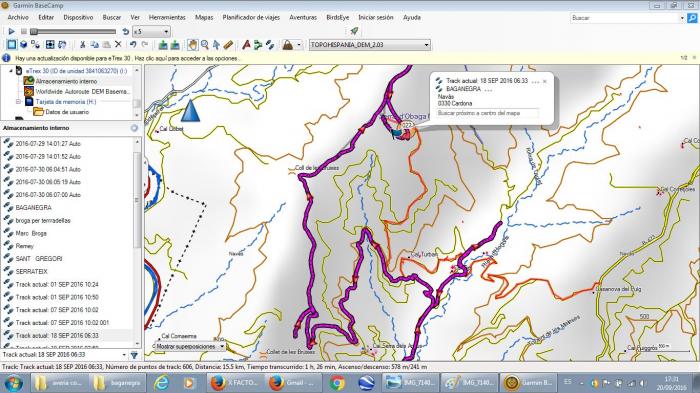Click the undo arrow icon
The height and width of the screenshot is (393, 700).
click(x=133, y=45)
